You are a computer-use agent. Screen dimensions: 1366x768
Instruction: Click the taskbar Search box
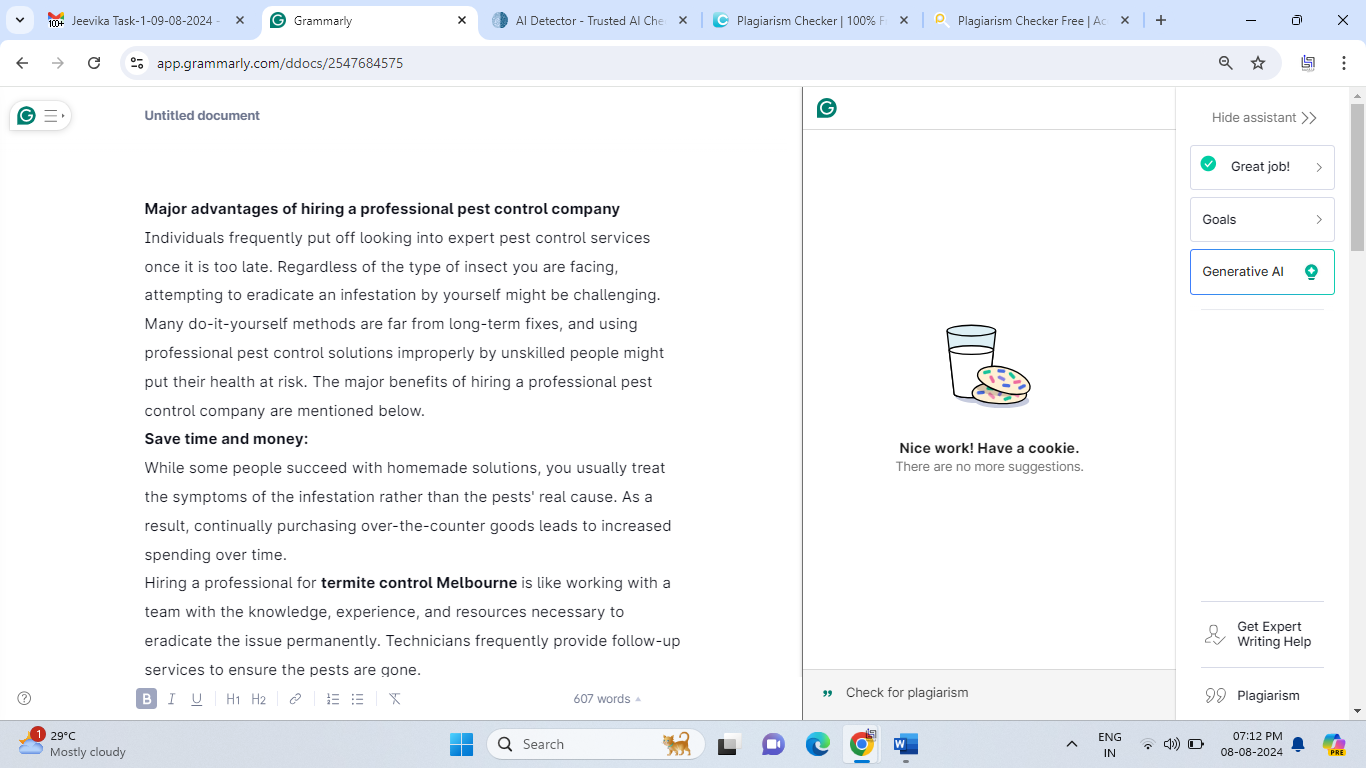point(596,744)
